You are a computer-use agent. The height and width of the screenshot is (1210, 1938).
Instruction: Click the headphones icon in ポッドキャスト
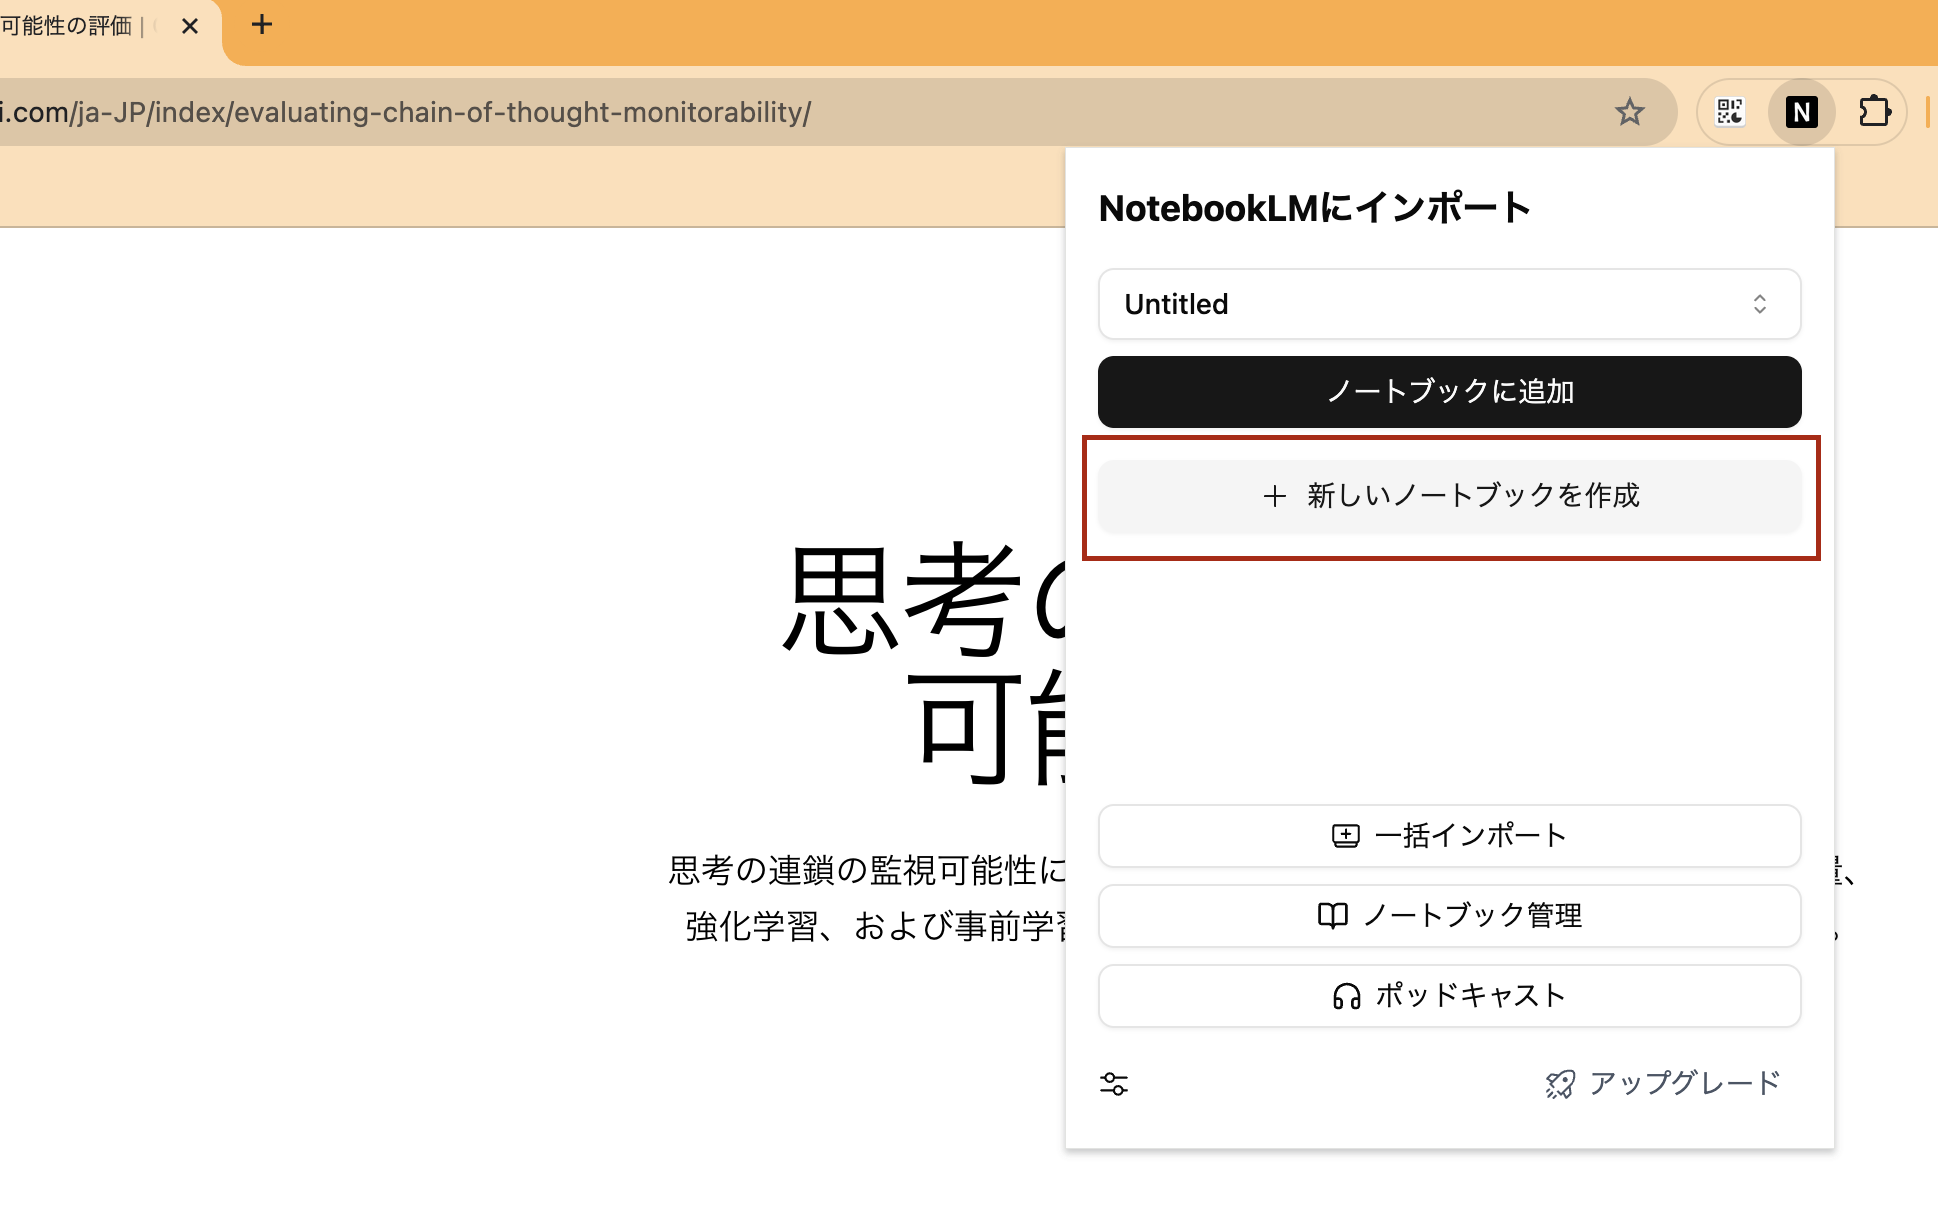(1346, 996)
